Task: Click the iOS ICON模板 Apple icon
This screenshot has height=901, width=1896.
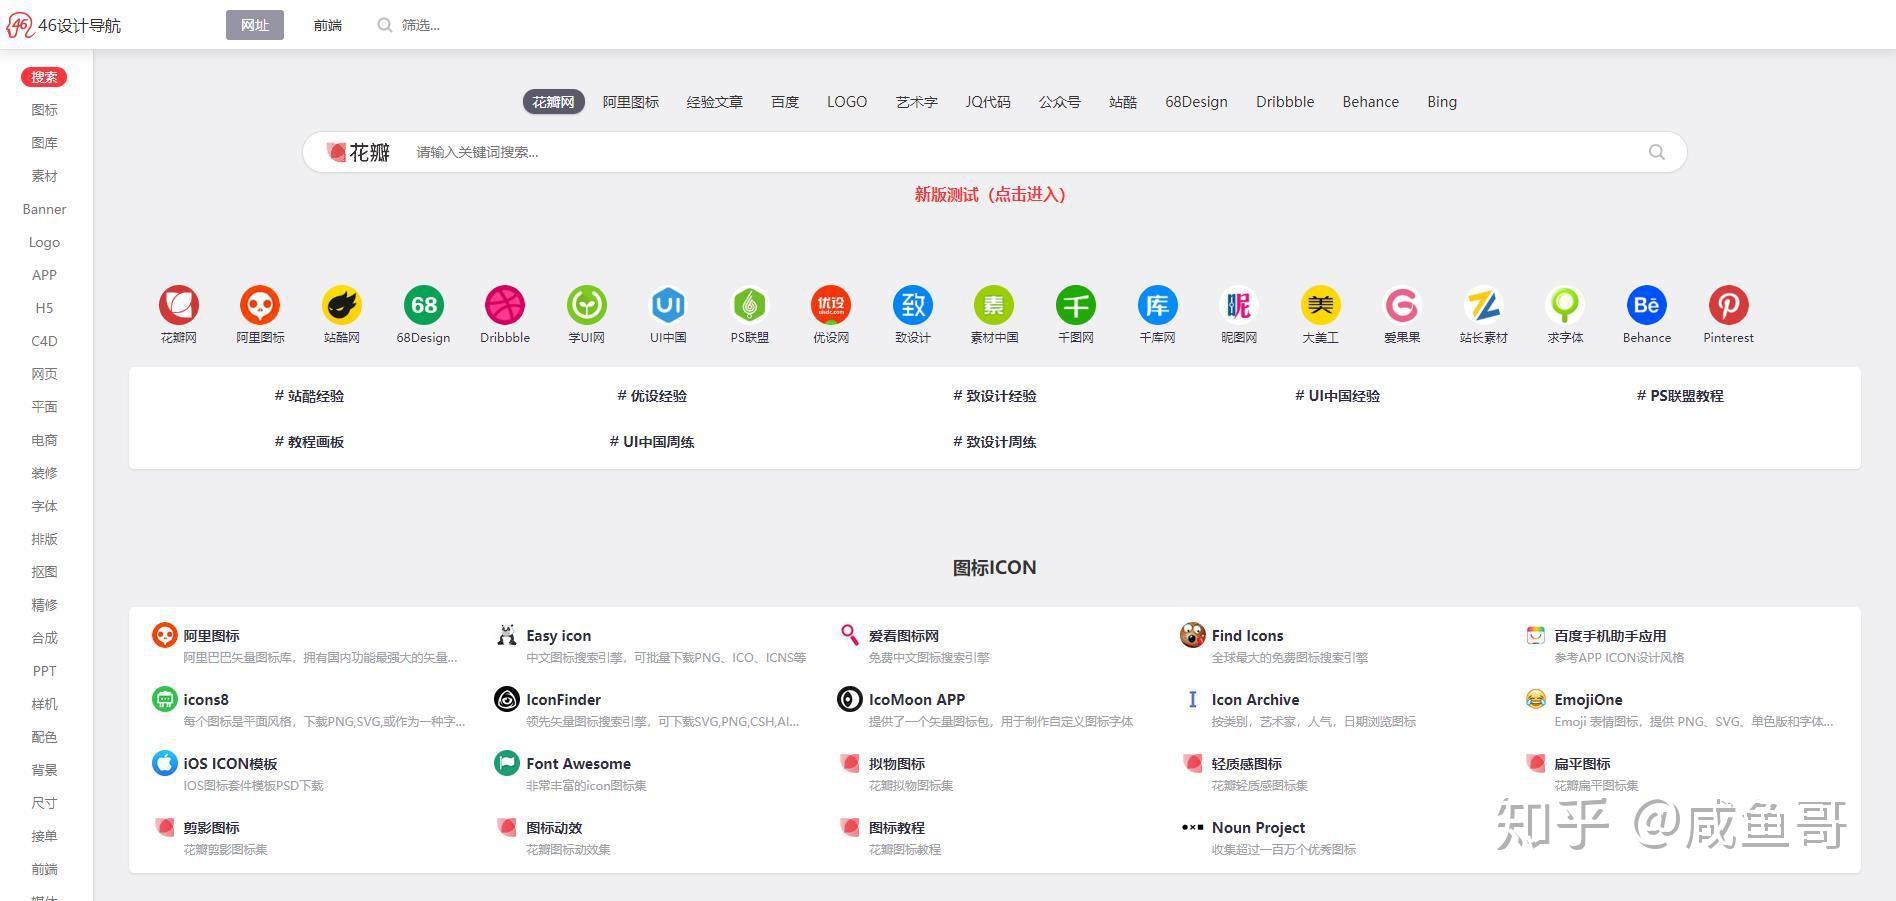Action: click(165, 763)
